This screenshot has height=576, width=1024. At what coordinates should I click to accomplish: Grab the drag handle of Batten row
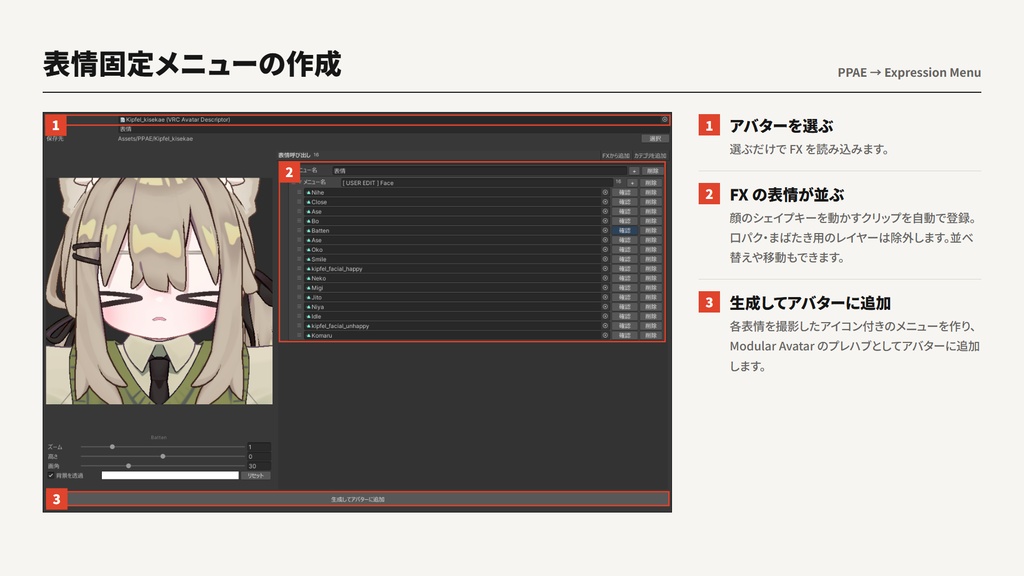pyautogui.click(x=299, y=231)
